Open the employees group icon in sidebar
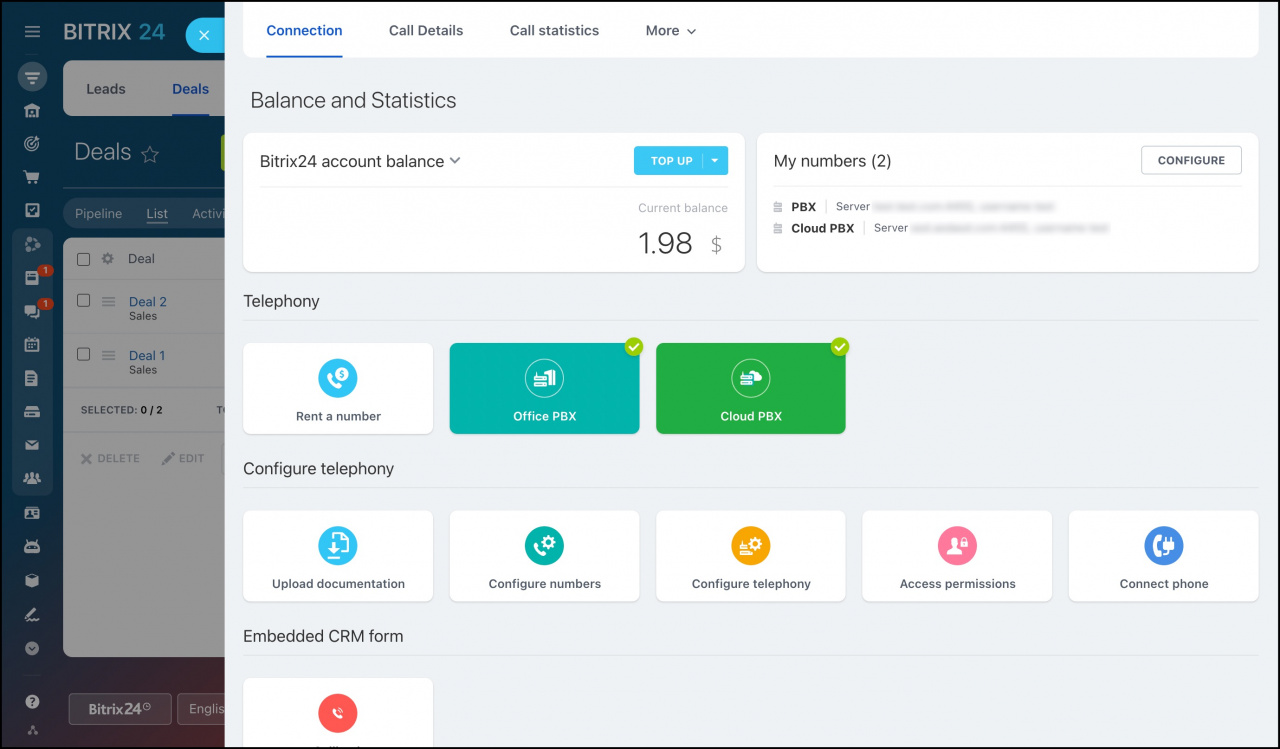 tap(32, 479)
